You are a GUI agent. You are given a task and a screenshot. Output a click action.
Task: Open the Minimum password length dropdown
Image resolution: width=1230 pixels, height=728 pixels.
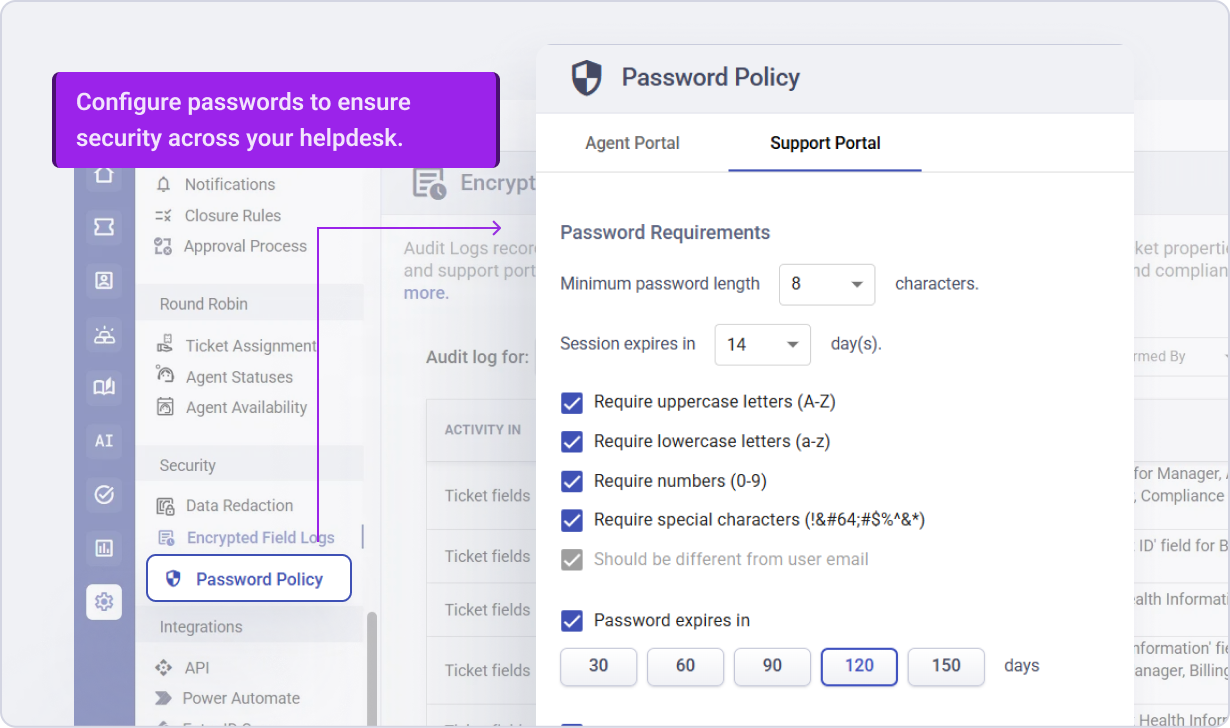coord(827,284)
